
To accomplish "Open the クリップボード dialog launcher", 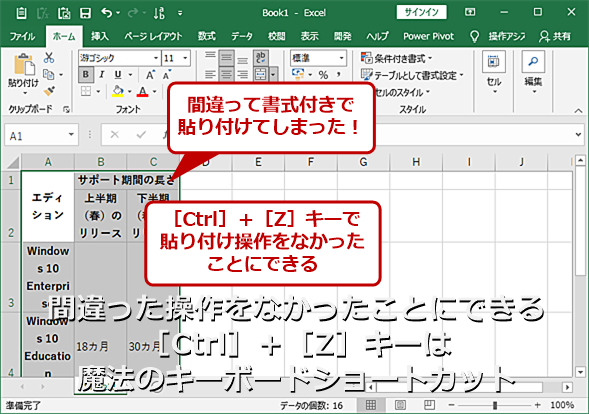I will point(66,109).
